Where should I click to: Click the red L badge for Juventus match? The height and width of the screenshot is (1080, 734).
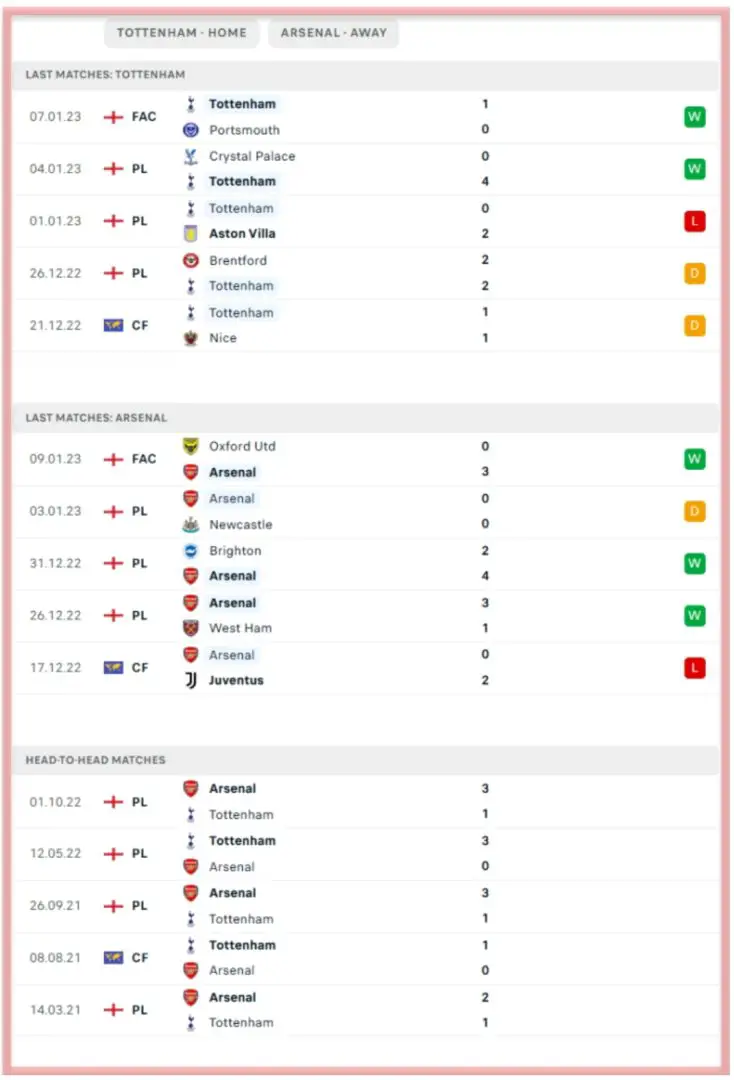[x=695, y=667]
